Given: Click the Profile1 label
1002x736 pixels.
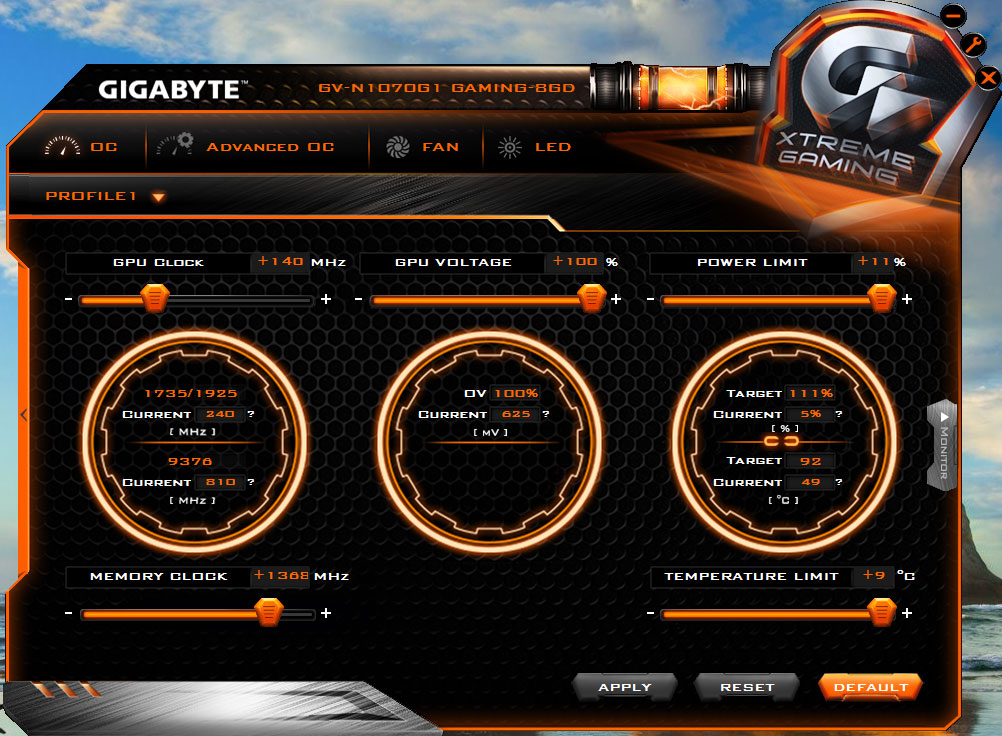Looking at the screenshot, I should click(x=91, y=196).
